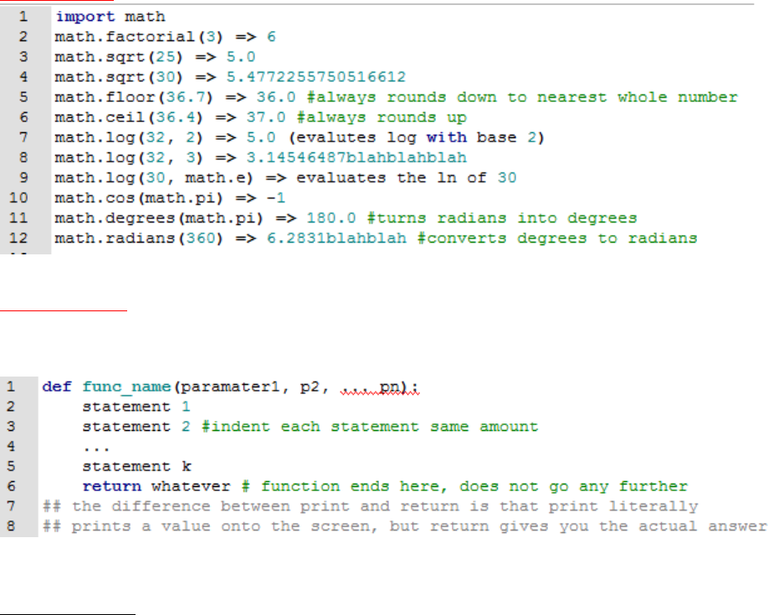
Task: Click comment '#indent each statement same amount'
Action: (370, 426)
